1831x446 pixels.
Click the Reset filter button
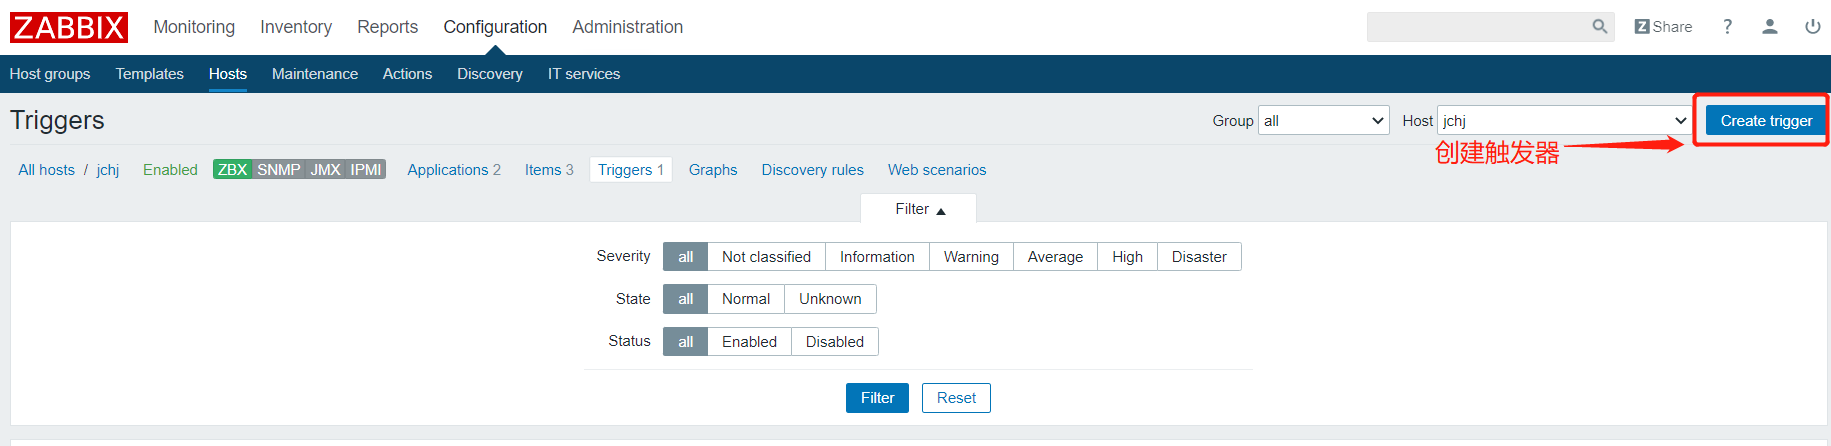[956, 398]
